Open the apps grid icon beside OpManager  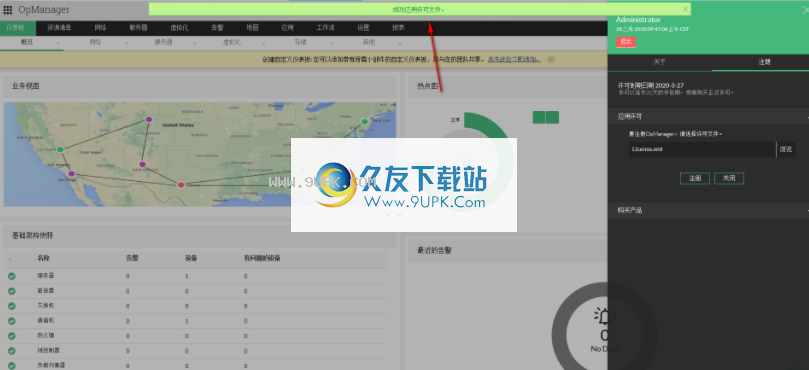pyautogui.click(x=8, y=10)
